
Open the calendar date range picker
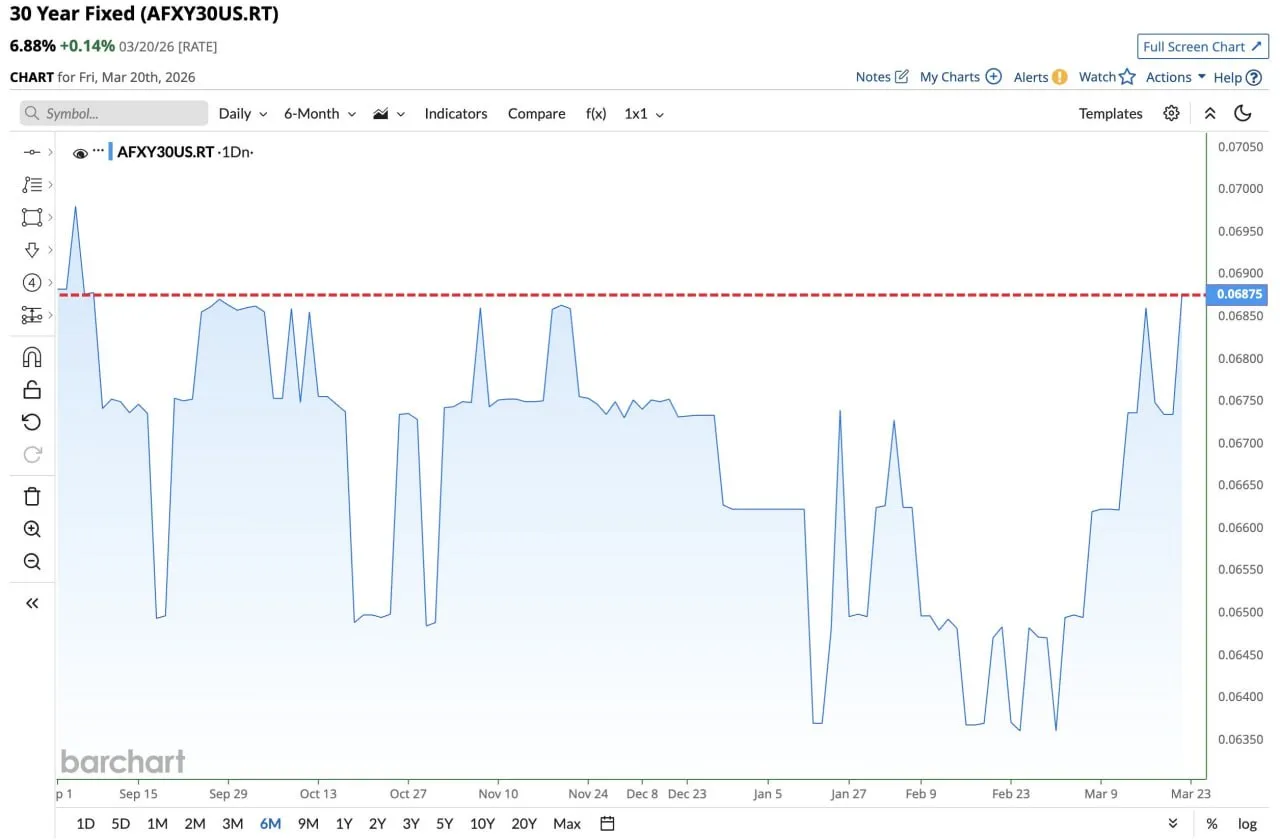[x=607, y=824]
